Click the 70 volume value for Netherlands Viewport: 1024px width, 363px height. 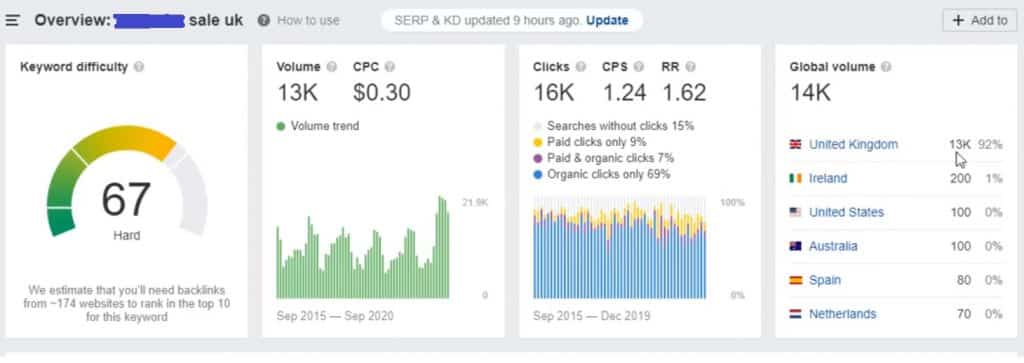click(963, 314)
